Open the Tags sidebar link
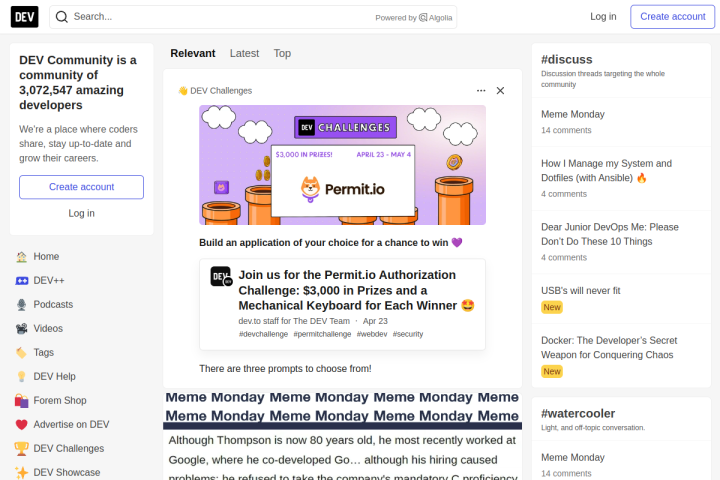720x480 pixels. tap(81, 352)
